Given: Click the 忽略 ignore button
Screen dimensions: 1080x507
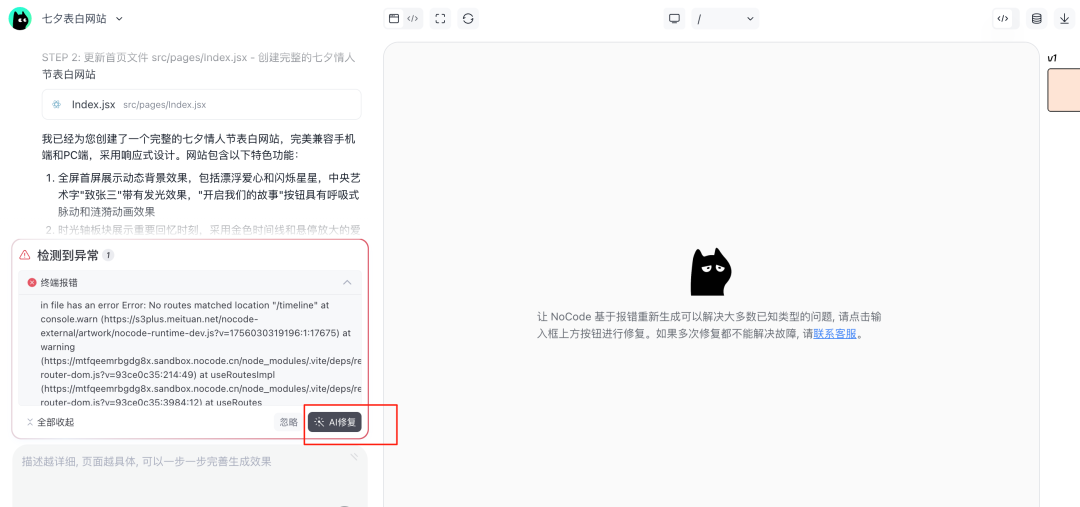Looking at the screenshot, I should (x=289, y=422).
